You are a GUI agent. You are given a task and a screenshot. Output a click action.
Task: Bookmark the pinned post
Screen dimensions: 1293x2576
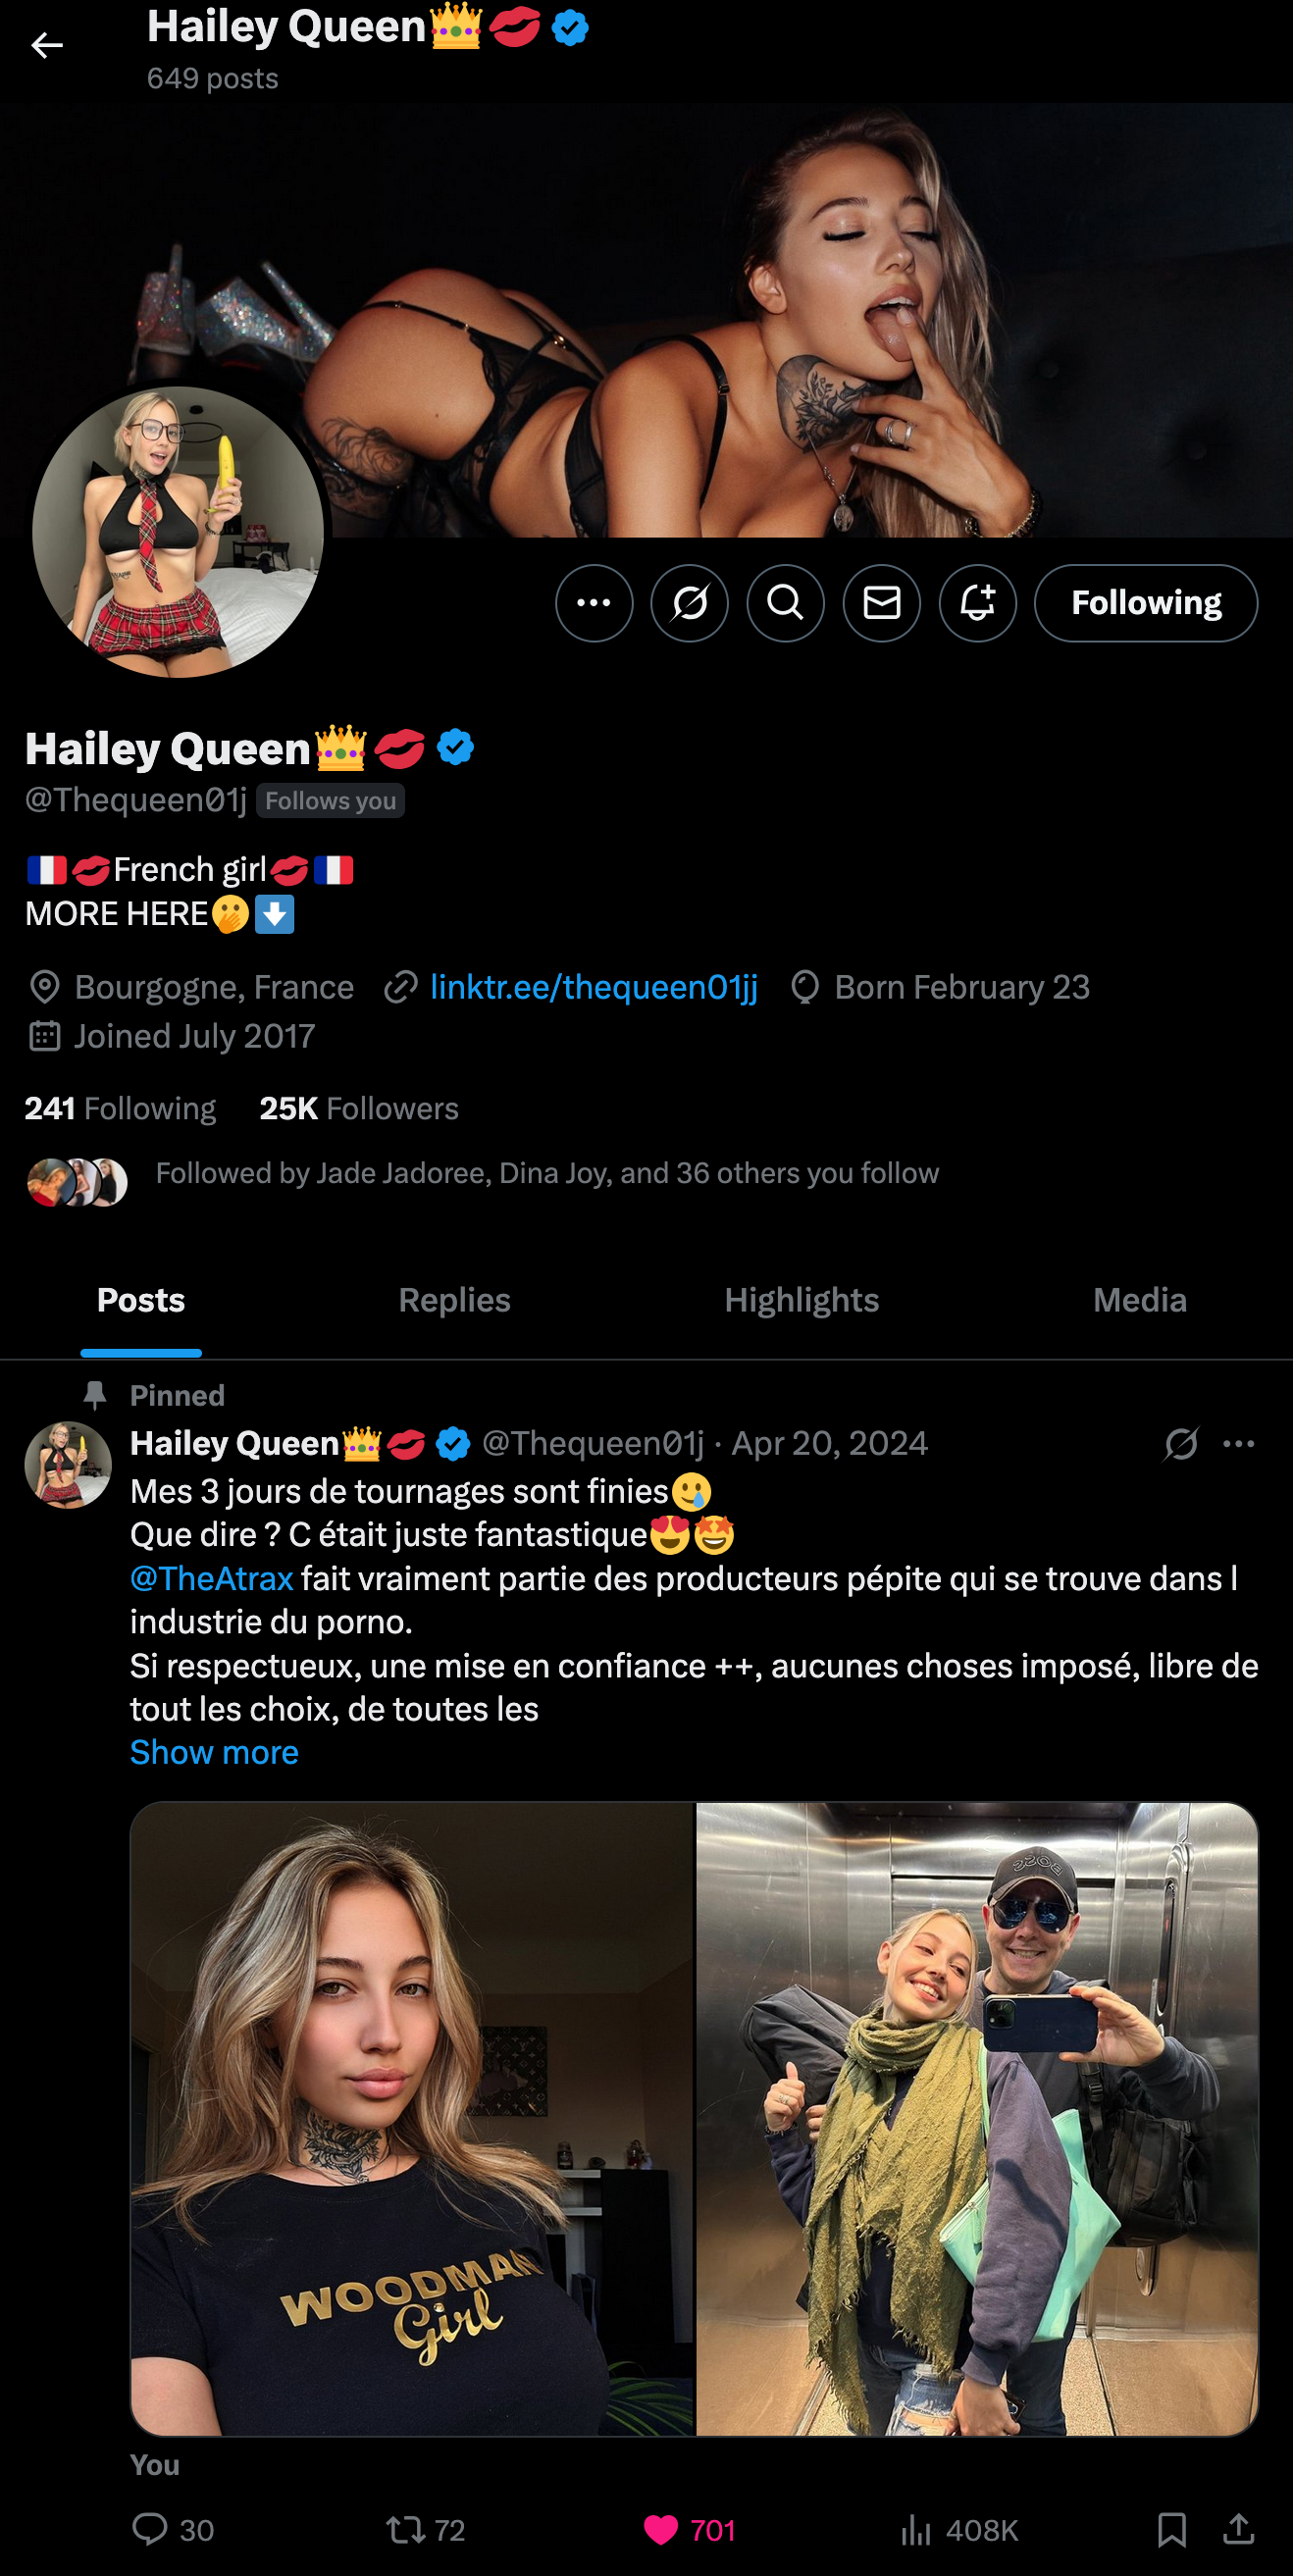[1172, 2530]
